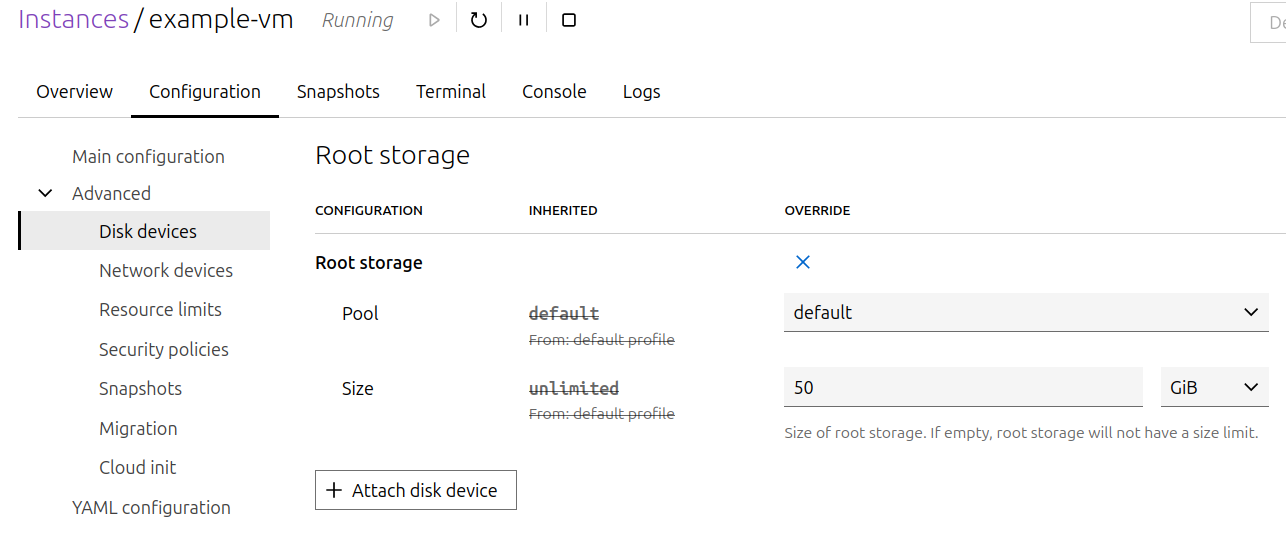Open the GiB size unit dropdown
Image resolution: width=1286 pixels, height=537 pixels.
coord(1213,388)
